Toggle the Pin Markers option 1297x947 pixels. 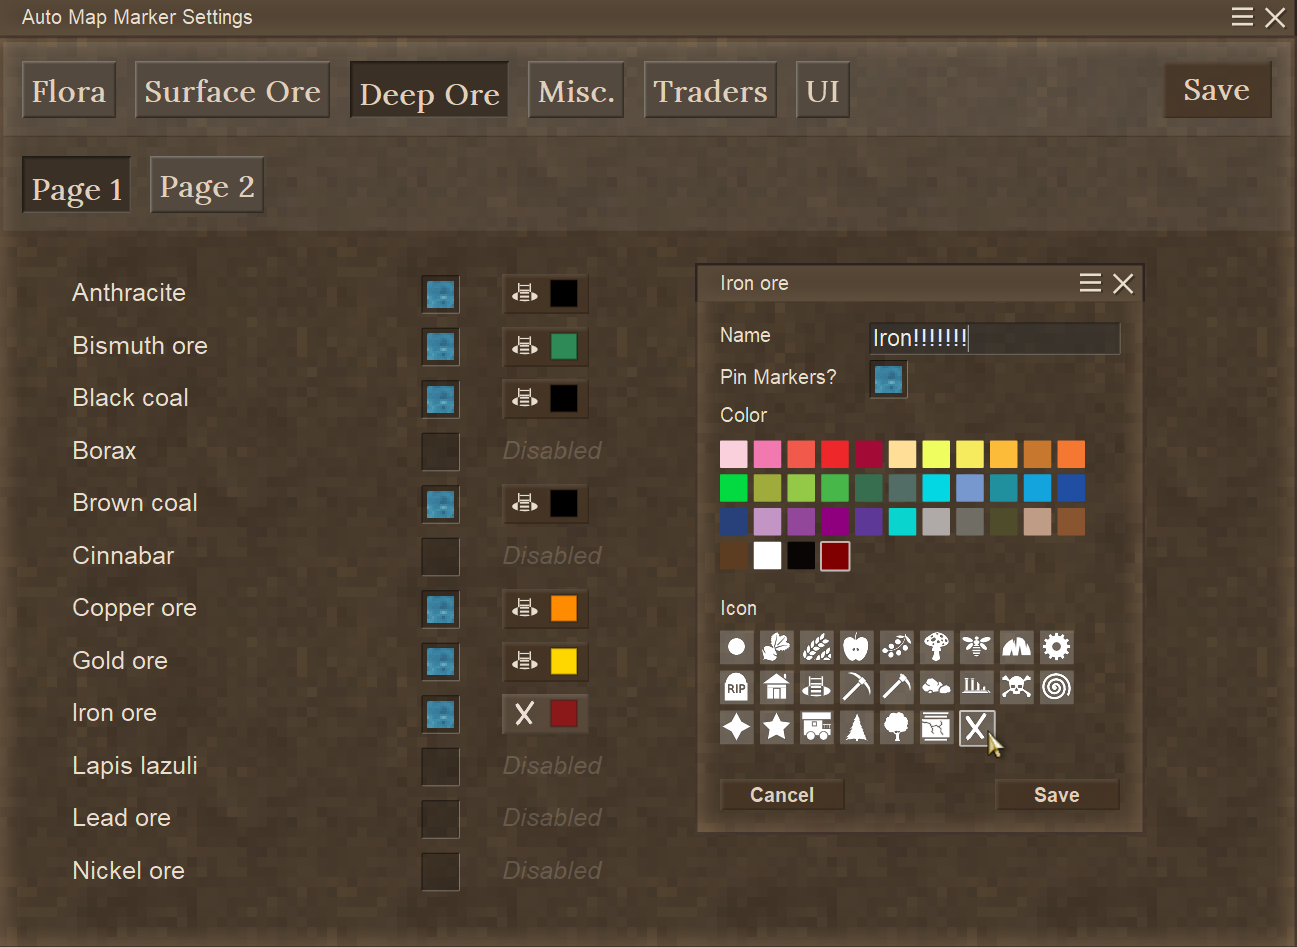(889, 379)
